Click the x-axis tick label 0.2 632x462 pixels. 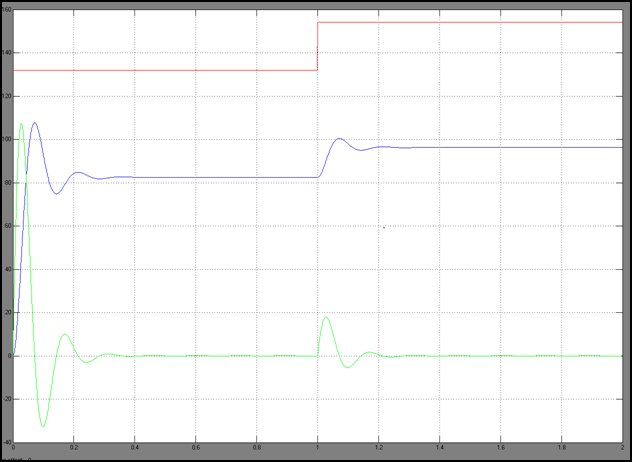[x=74, y=448]
